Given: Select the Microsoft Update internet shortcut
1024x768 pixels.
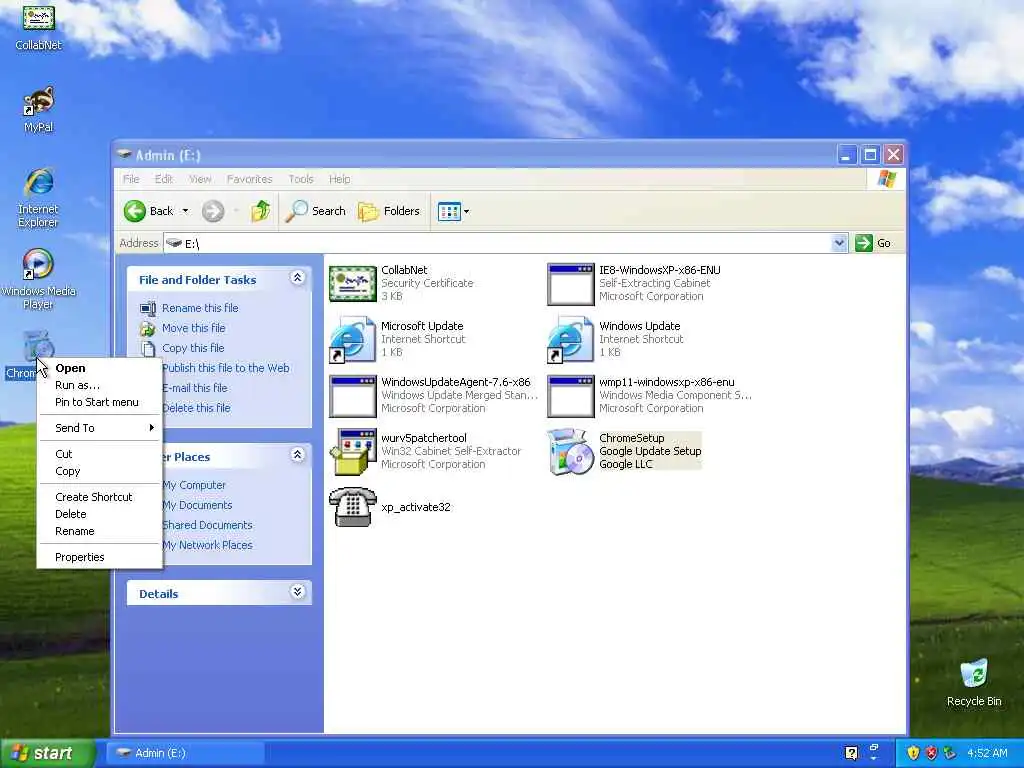Looking at the screenshot, I should (353, 340).
